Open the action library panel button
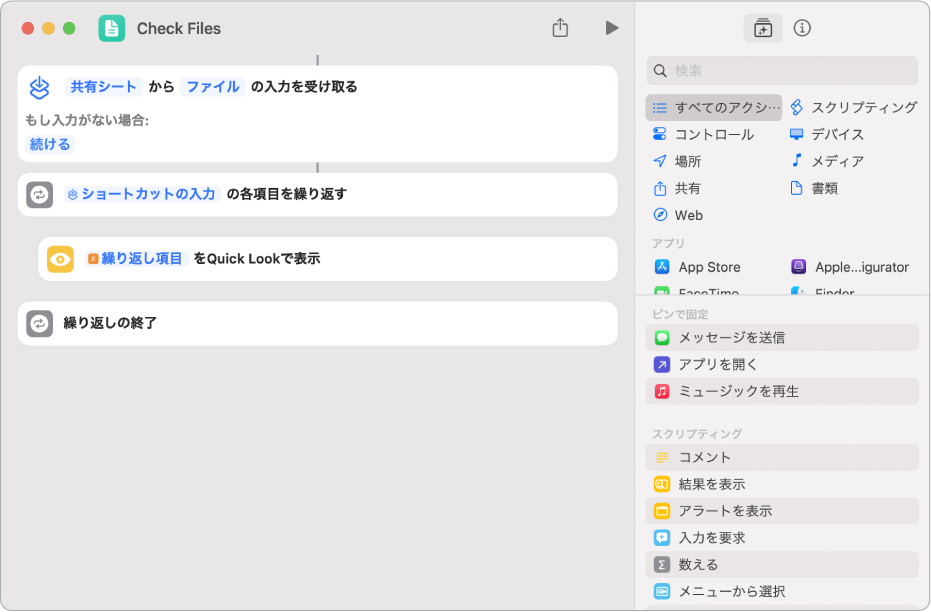 762,28
